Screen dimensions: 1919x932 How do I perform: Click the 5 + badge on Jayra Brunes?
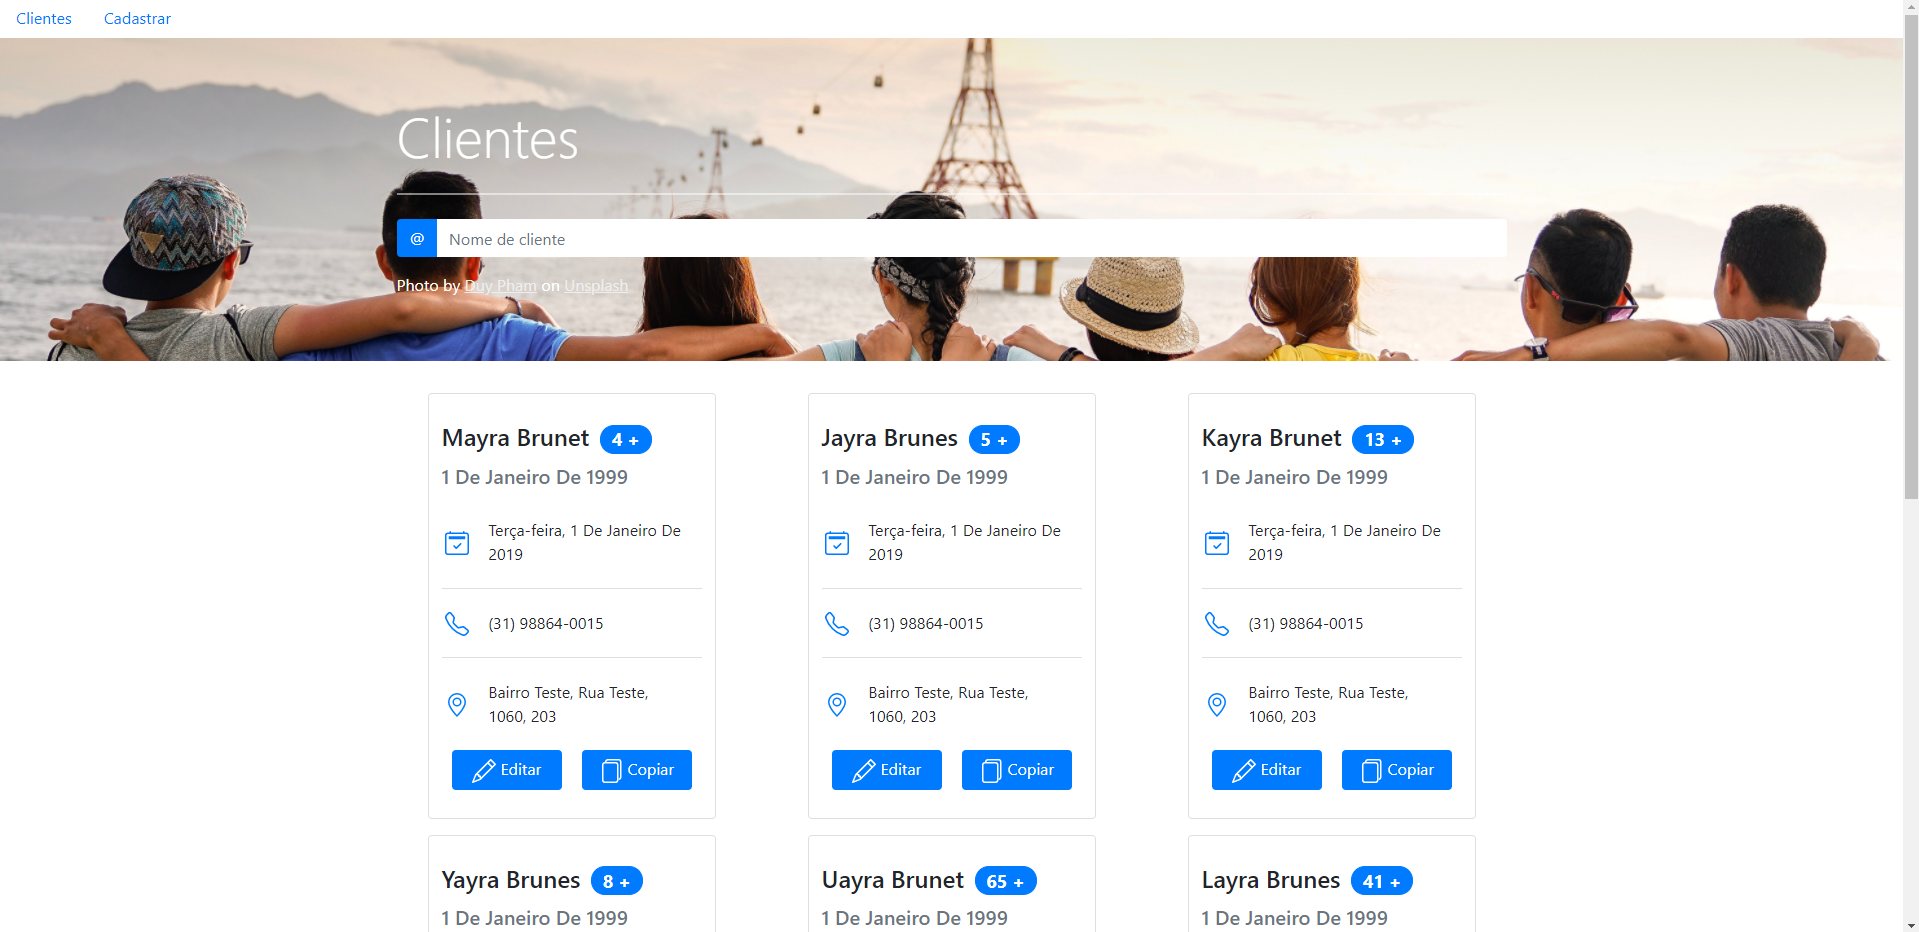[x=994, y=440]
